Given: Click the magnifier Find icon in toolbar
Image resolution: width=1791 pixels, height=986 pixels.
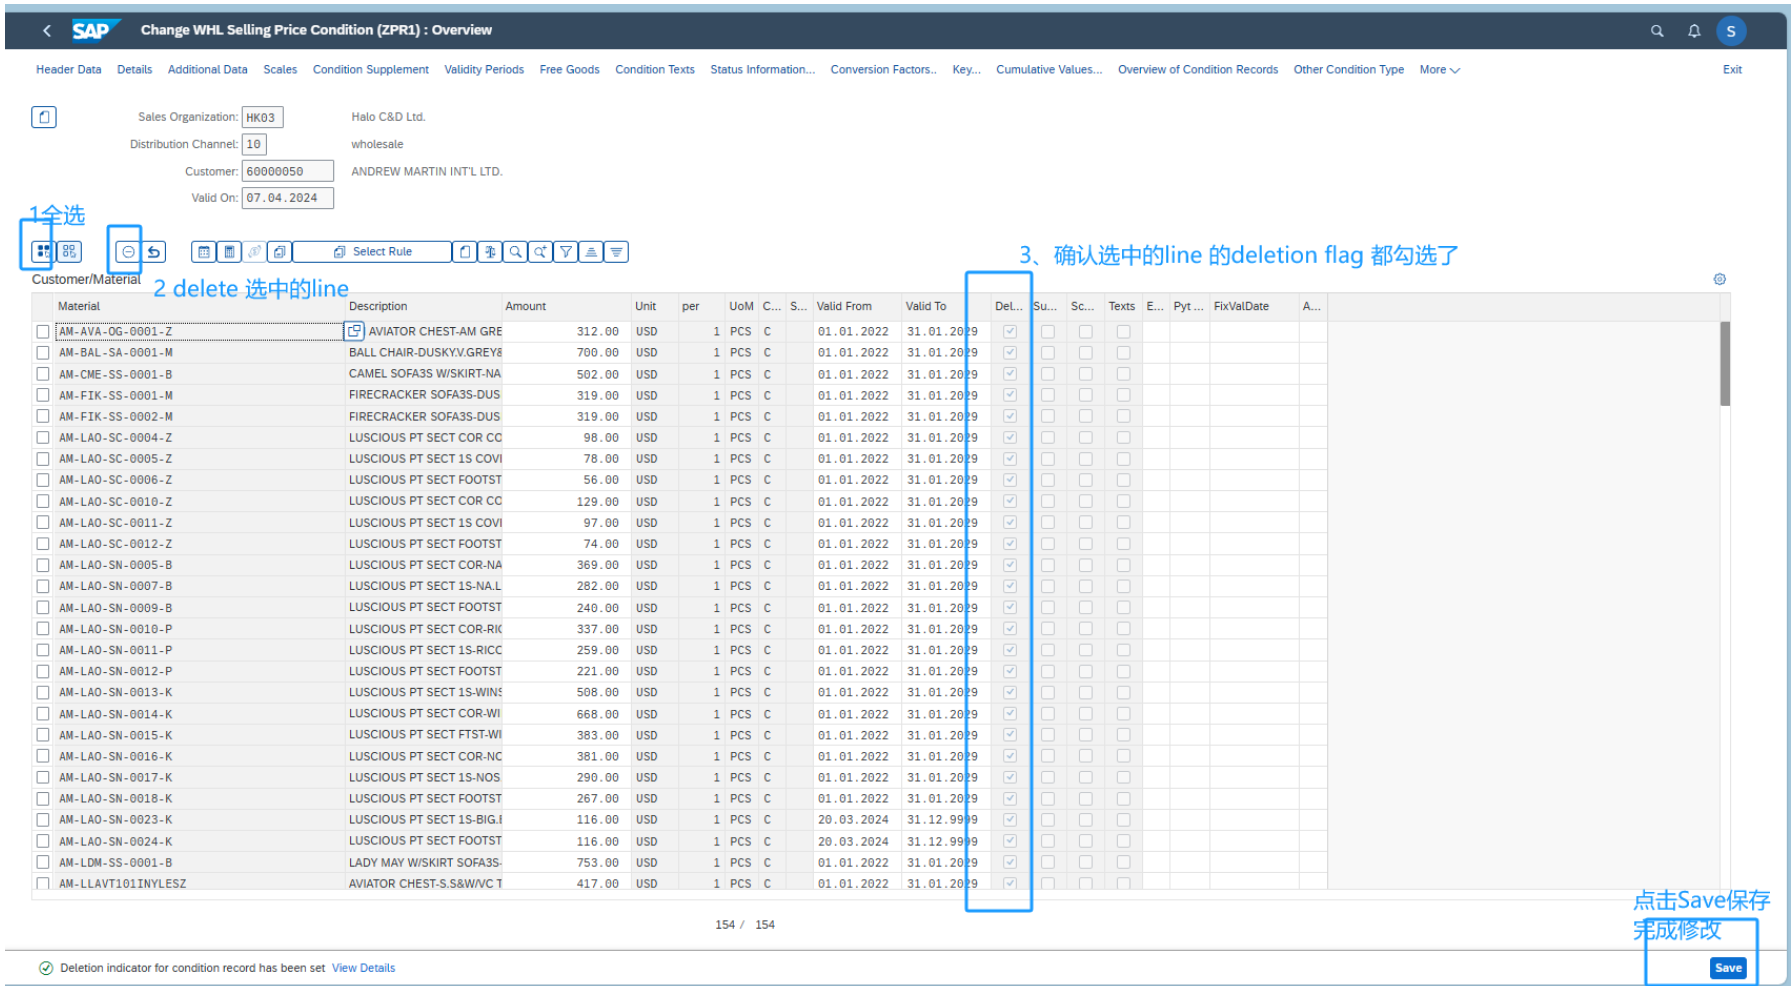Looking at the screenshot, I should tap(515, 252).
